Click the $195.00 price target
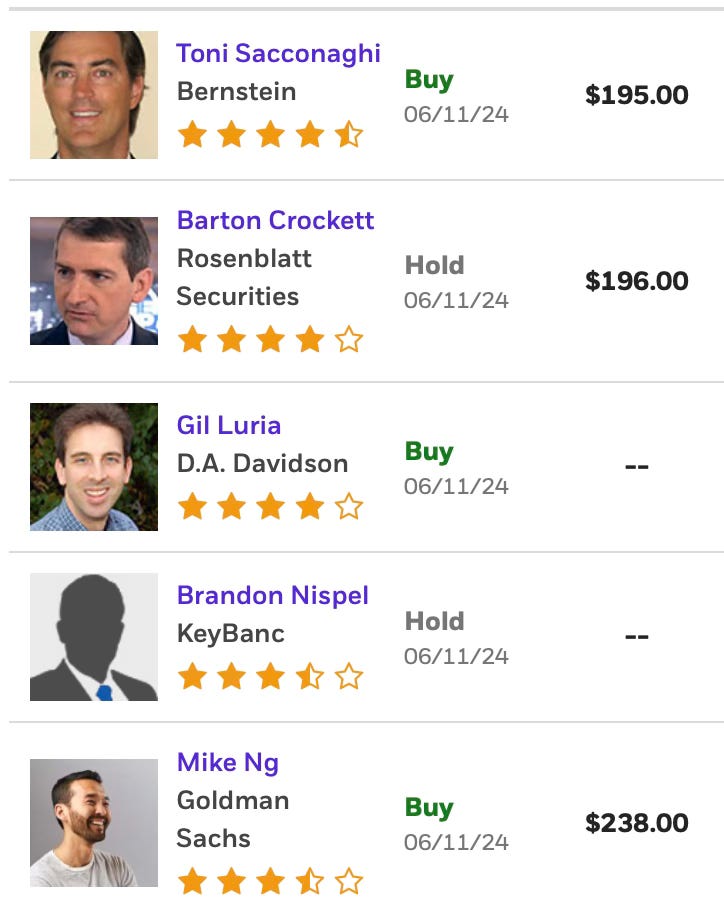 click(x=636, y=95)
